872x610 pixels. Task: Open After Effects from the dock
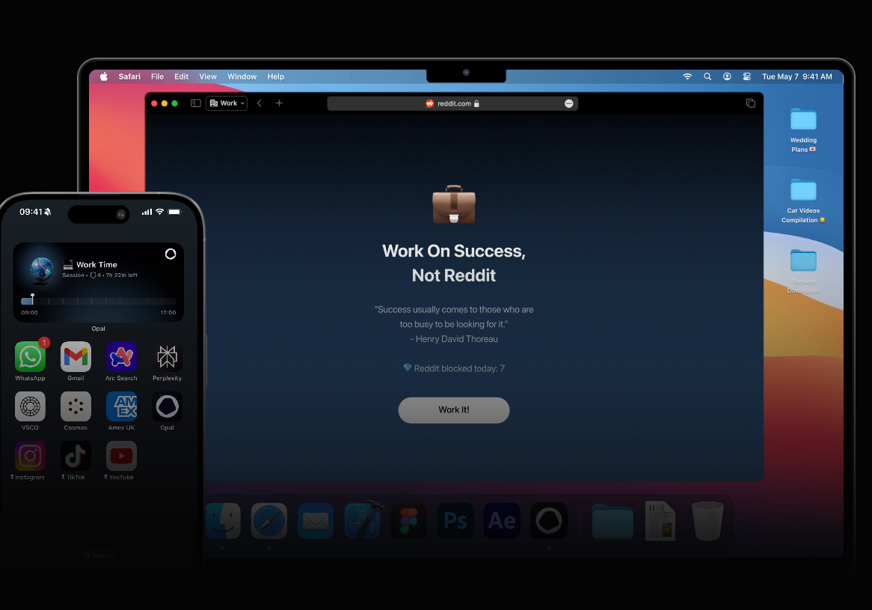click(x=502, y=521)
